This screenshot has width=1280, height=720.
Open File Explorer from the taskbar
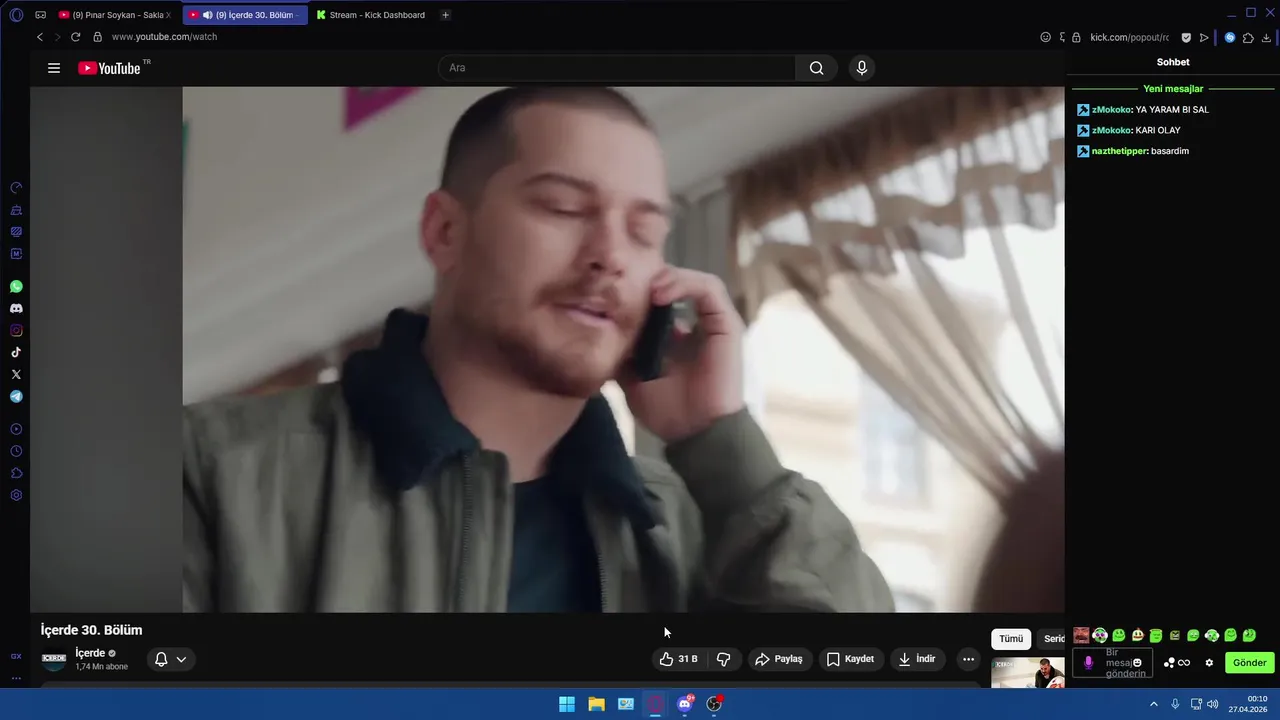point(596,704)
